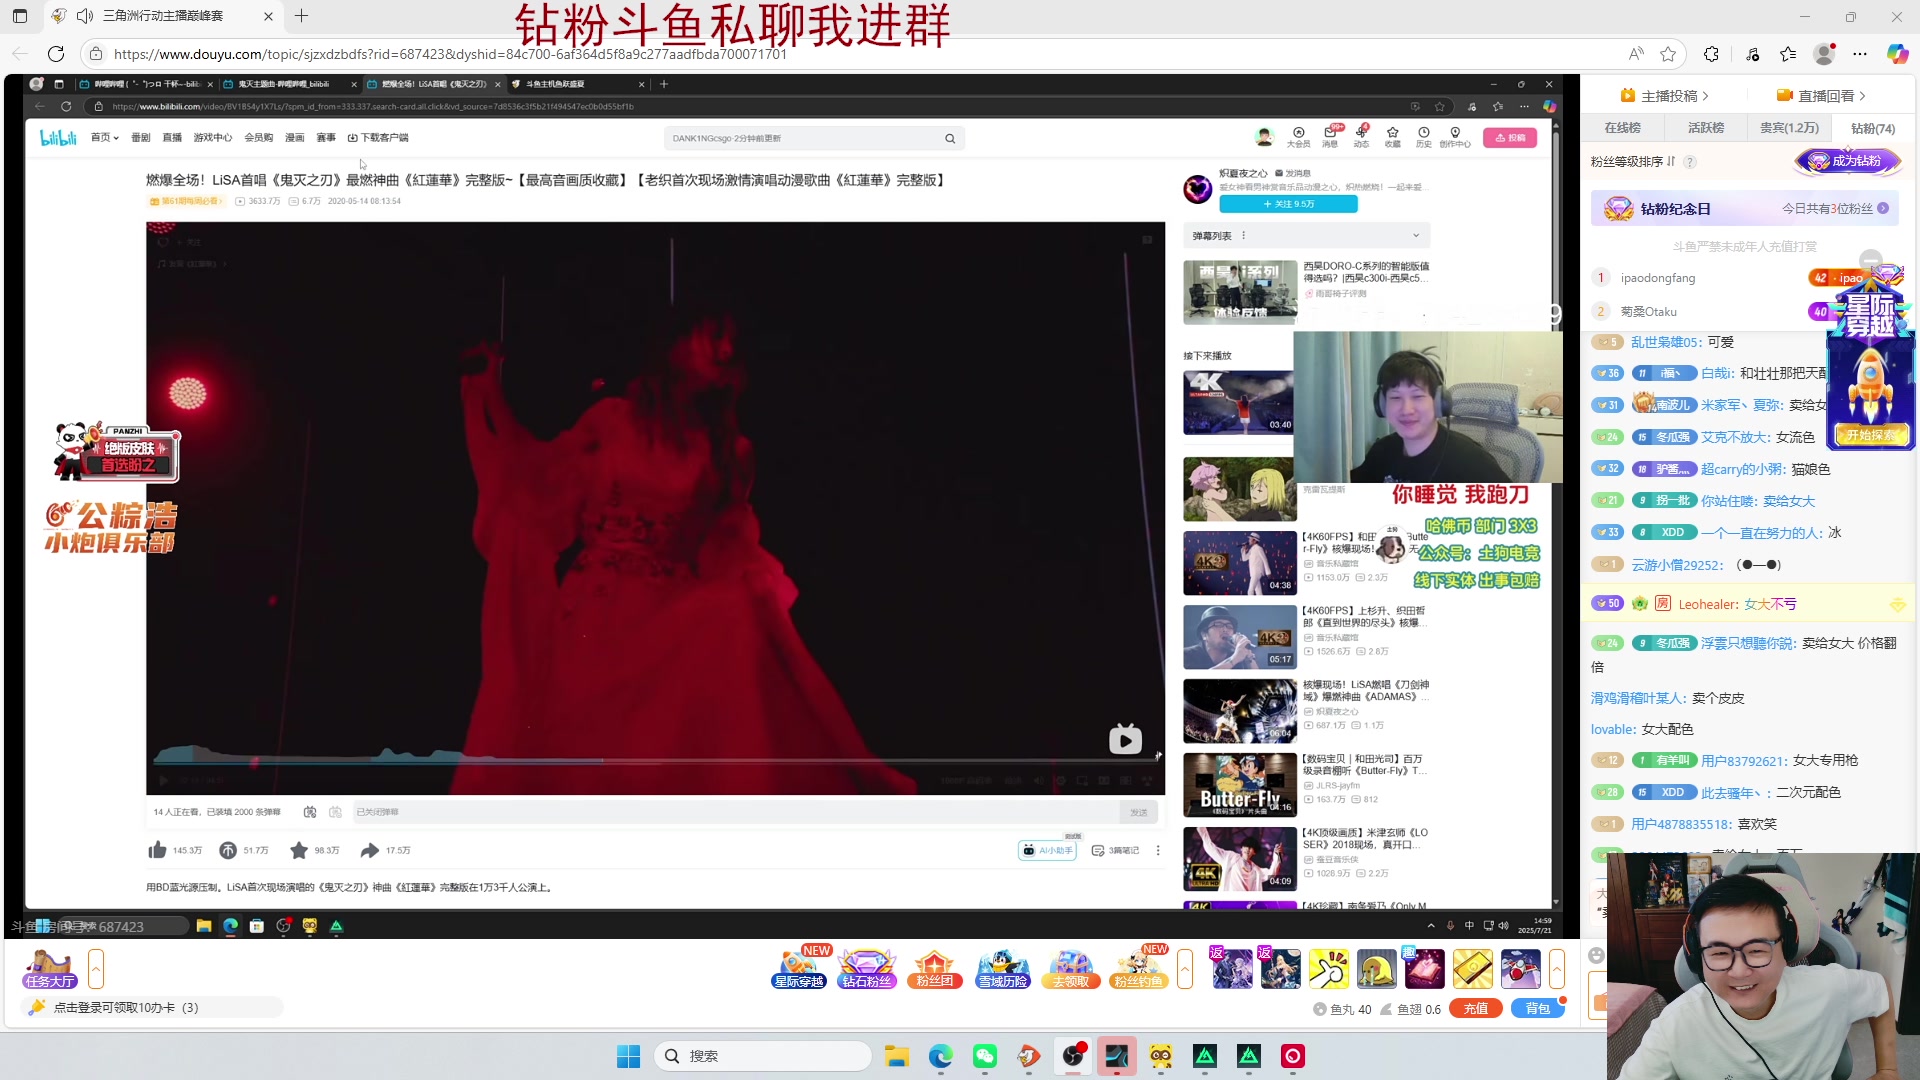
Task: Open the LiSA ADAMAS recommended video thumbnail
Action: [1240, 711]
